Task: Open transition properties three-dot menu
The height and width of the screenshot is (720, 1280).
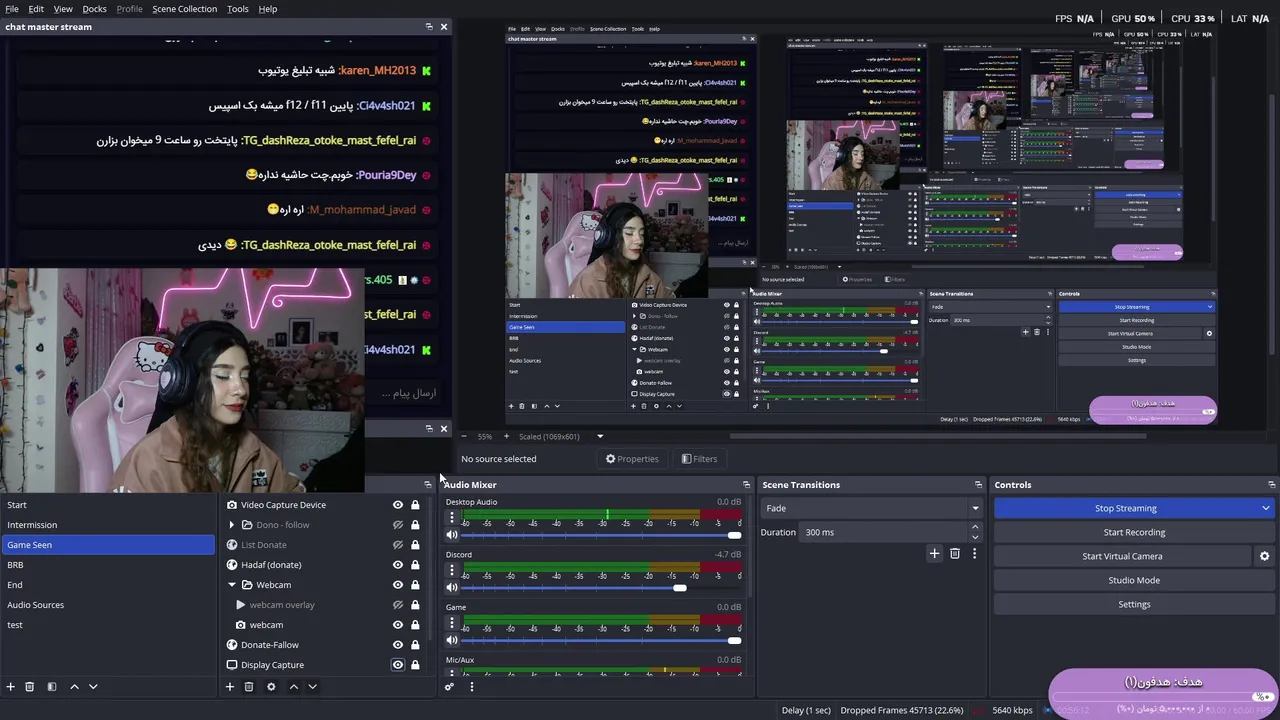Action: pos(974,553)
